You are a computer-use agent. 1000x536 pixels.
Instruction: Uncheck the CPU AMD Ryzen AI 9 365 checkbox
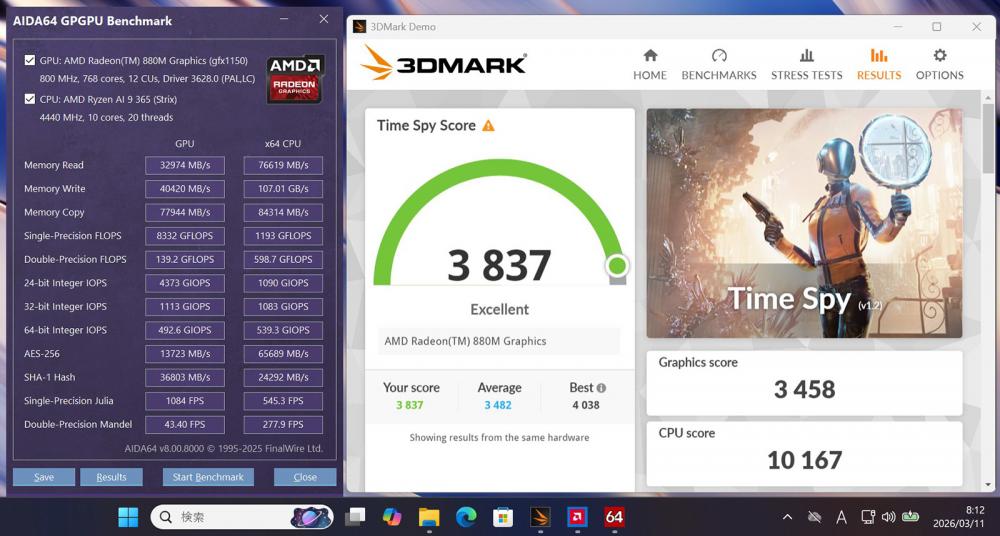click(29, 99)
